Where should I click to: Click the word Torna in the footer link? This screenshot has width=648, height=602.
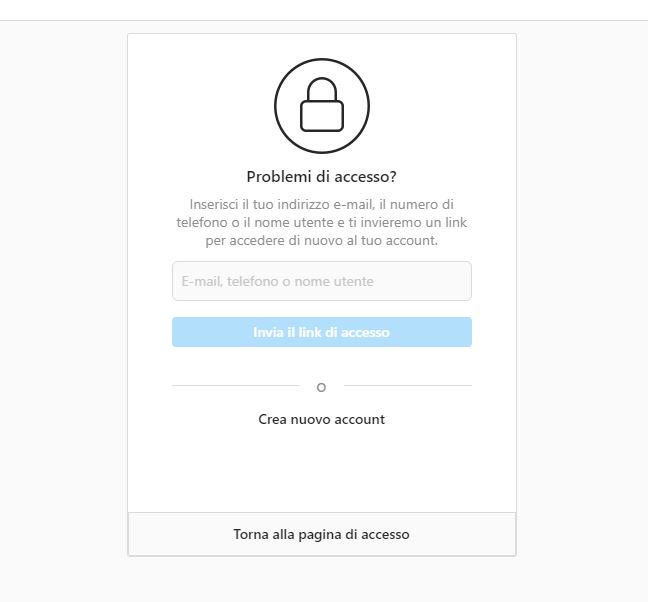coord(250,534)
